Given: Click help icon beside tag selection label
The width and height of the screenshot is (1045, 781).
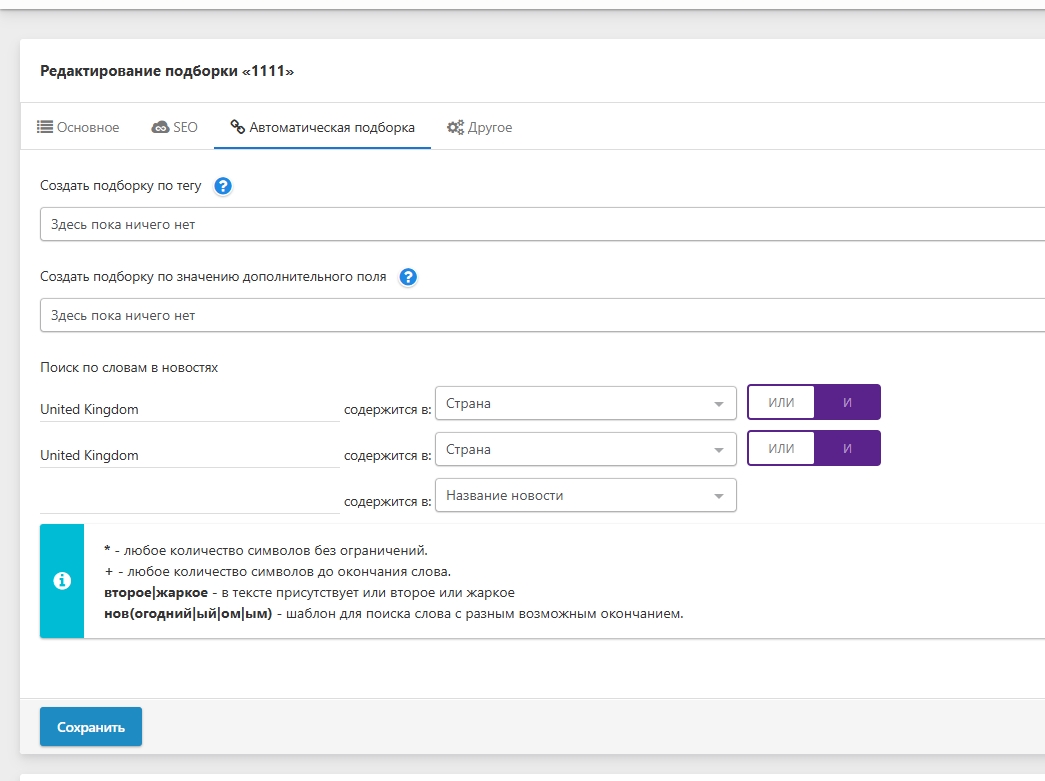Looking at the screenshot, I should (223, 186).
